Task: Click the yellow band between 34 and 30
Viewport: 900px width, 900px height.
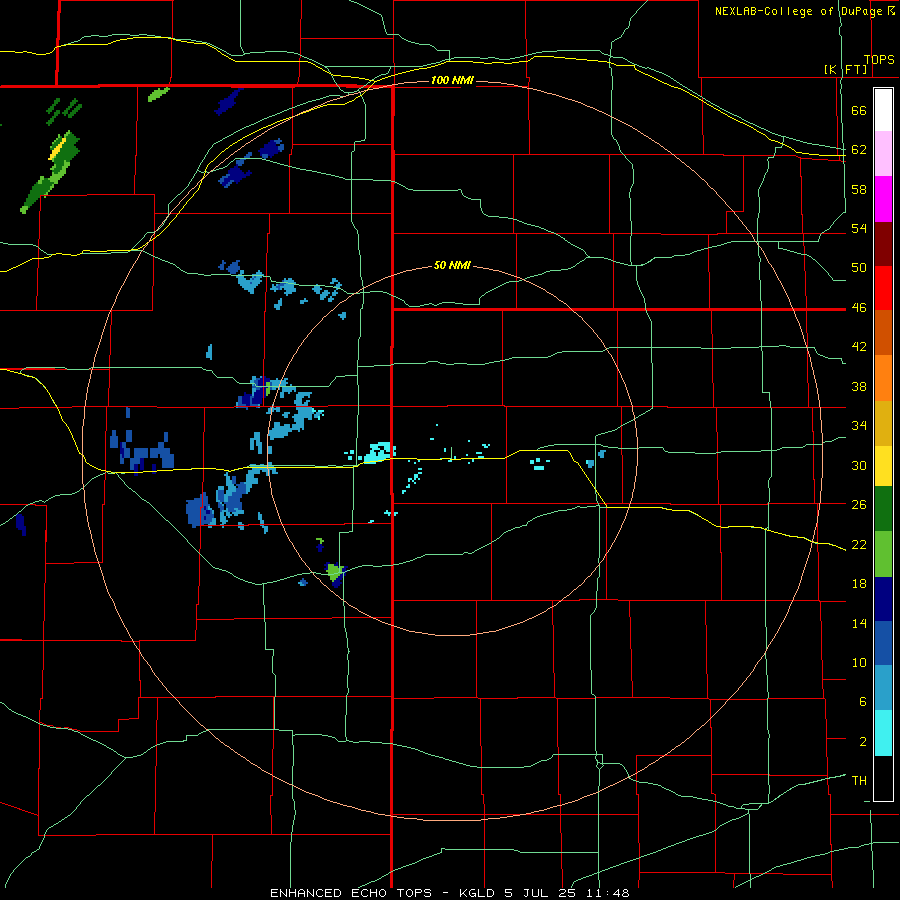Action: [883, 465]
